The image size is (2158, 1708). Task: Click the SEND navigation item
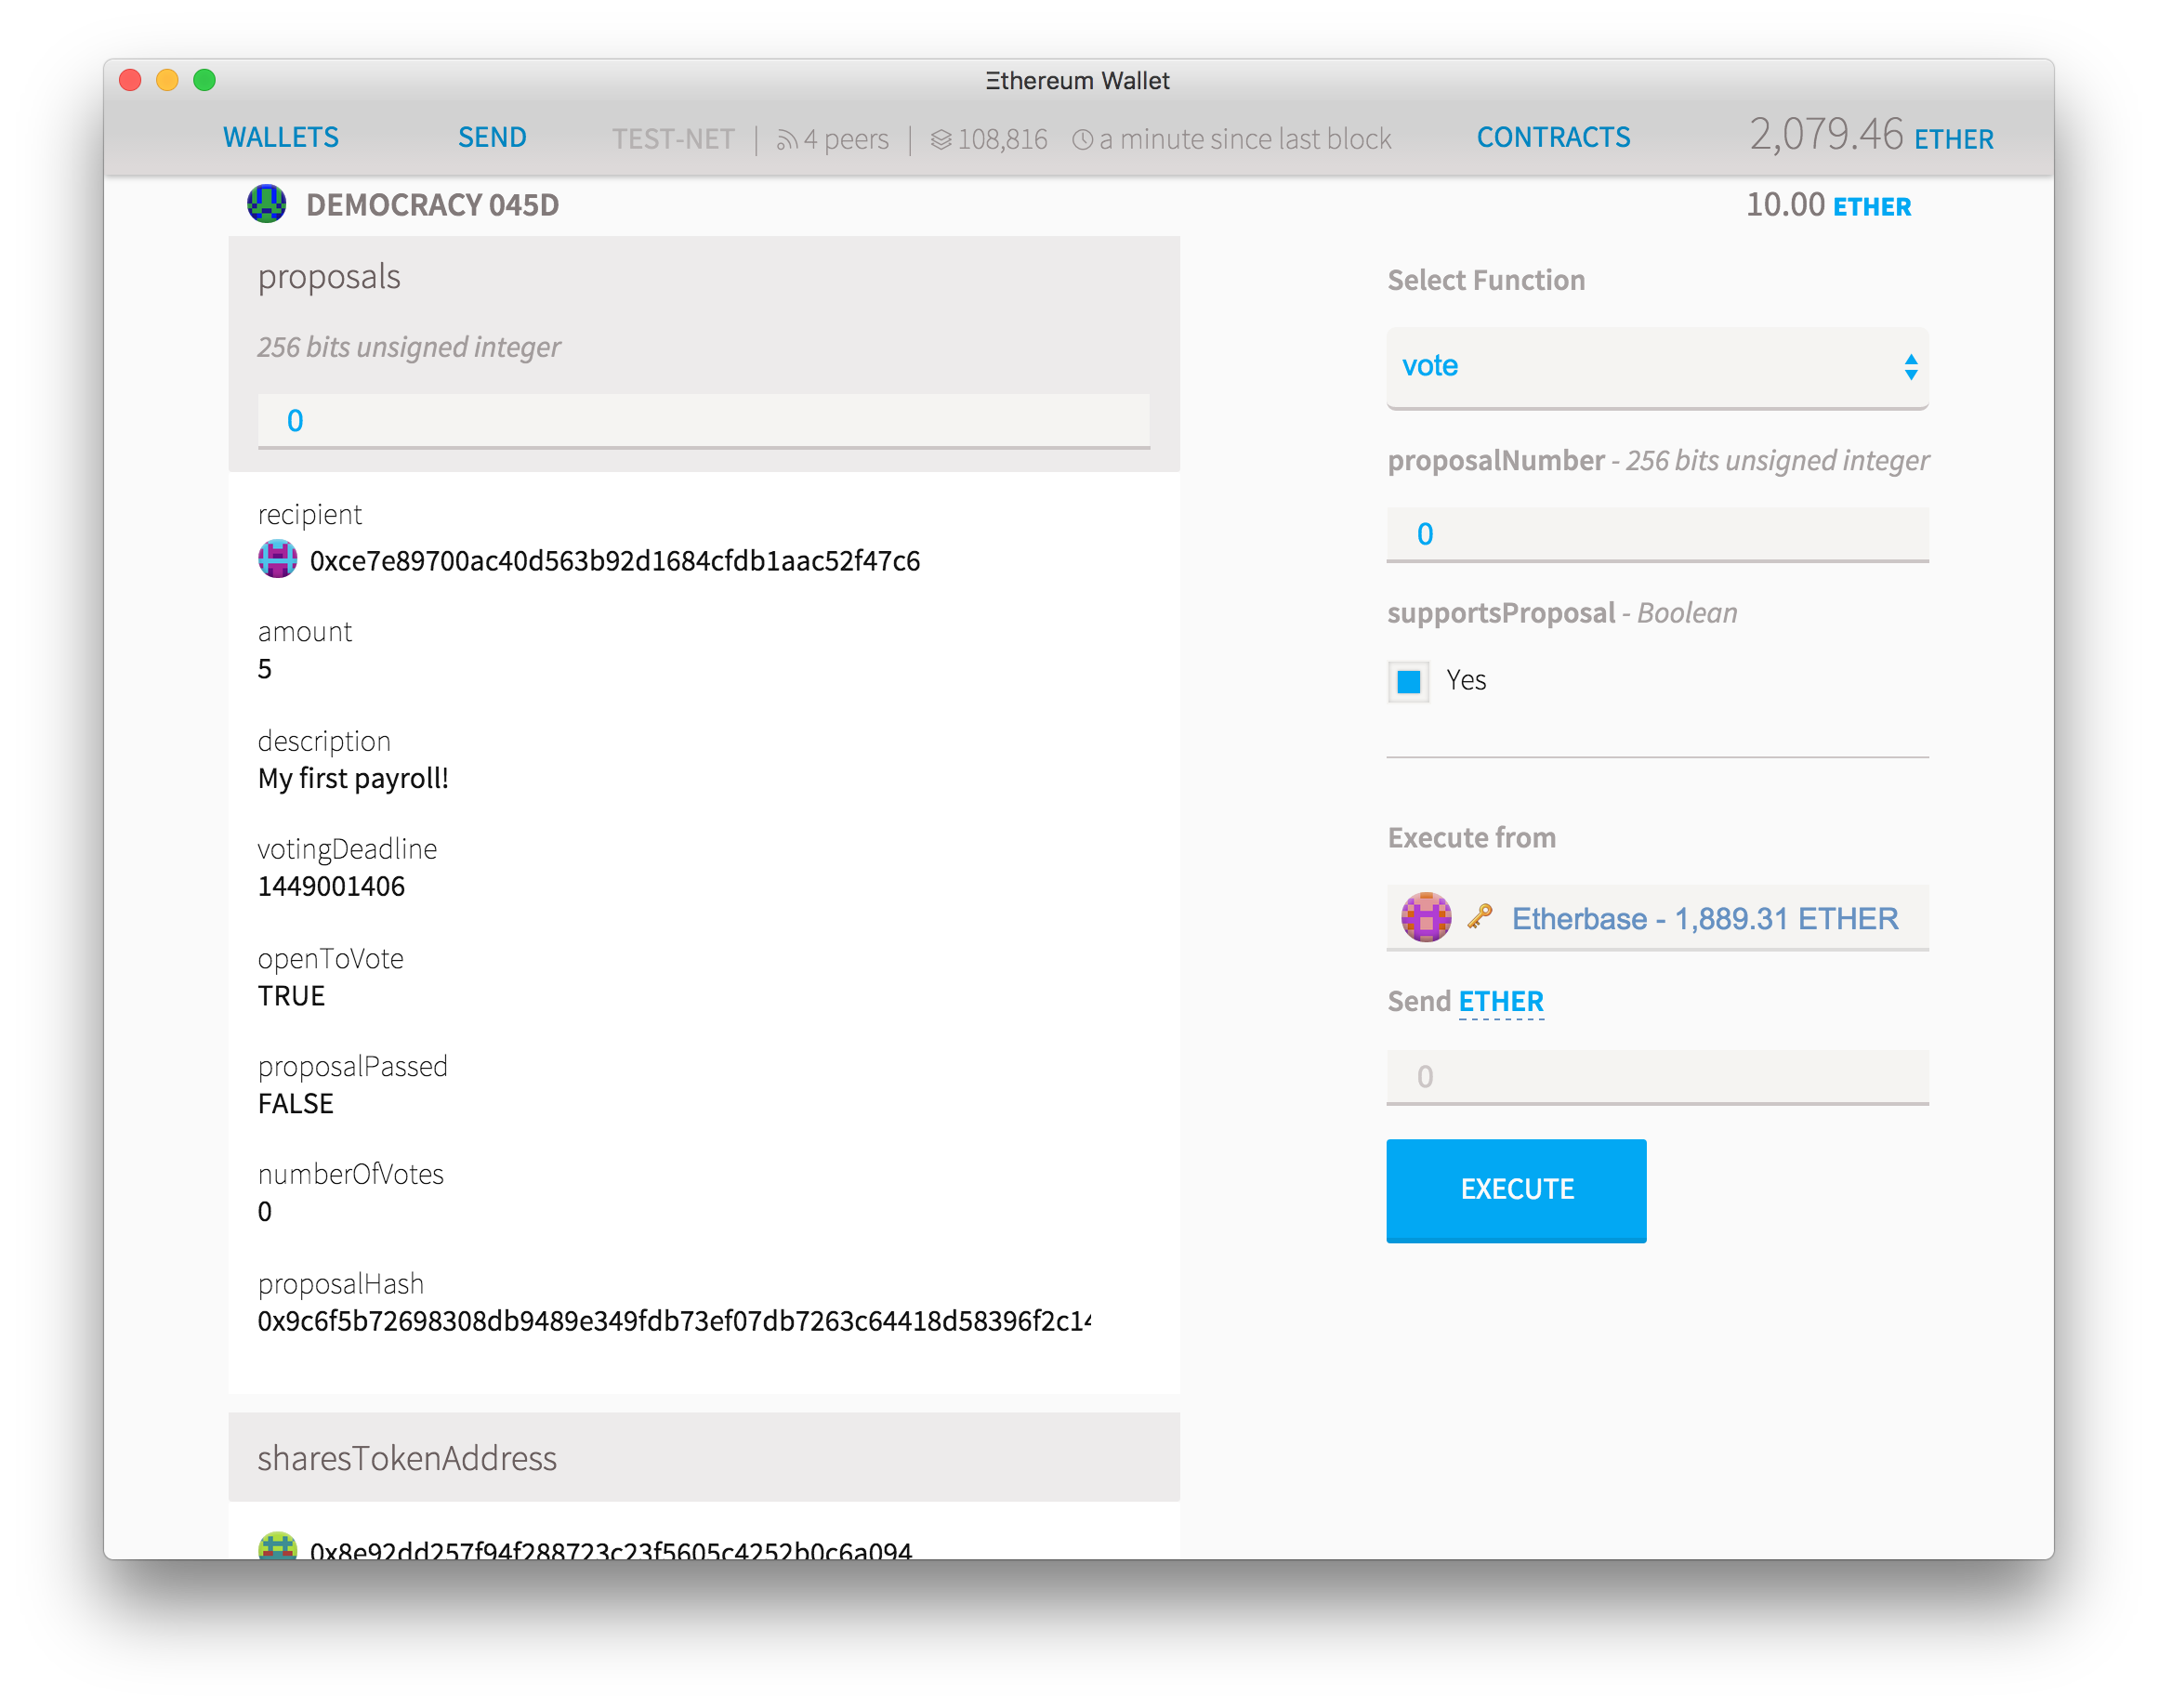[x=487, y=137]
